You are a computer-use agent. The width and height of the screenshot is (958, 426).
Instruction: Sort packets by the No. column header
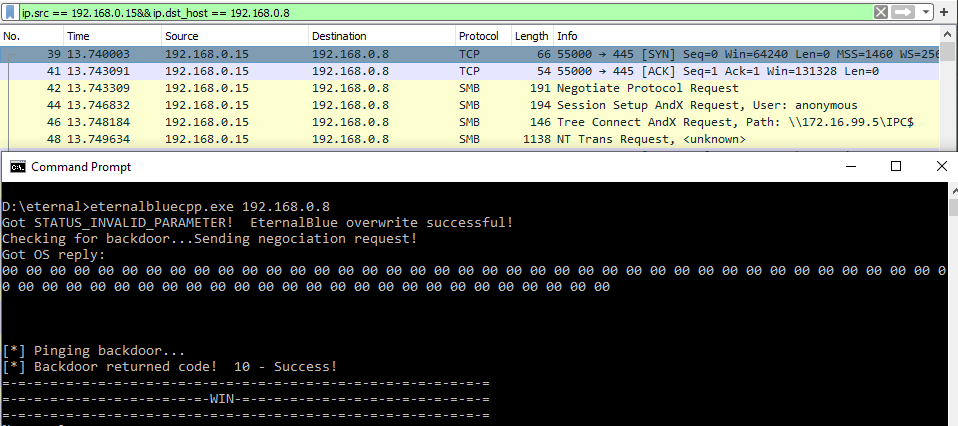pyautogui.click(x=32, y=36)
